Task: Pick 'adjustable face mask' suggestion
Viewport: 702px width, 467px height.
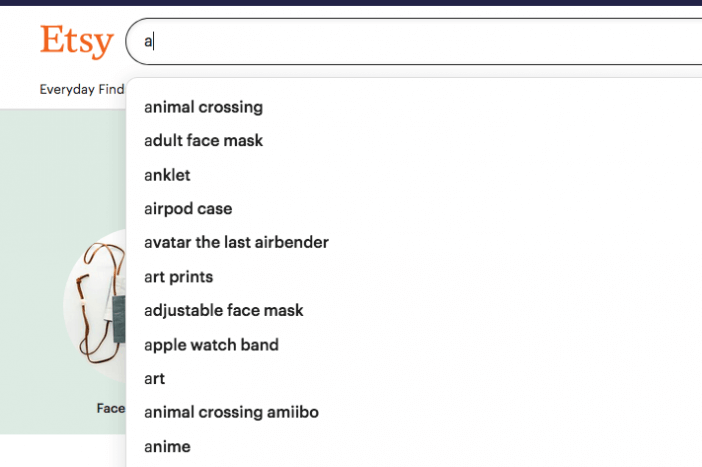Action: click(414, 310)
